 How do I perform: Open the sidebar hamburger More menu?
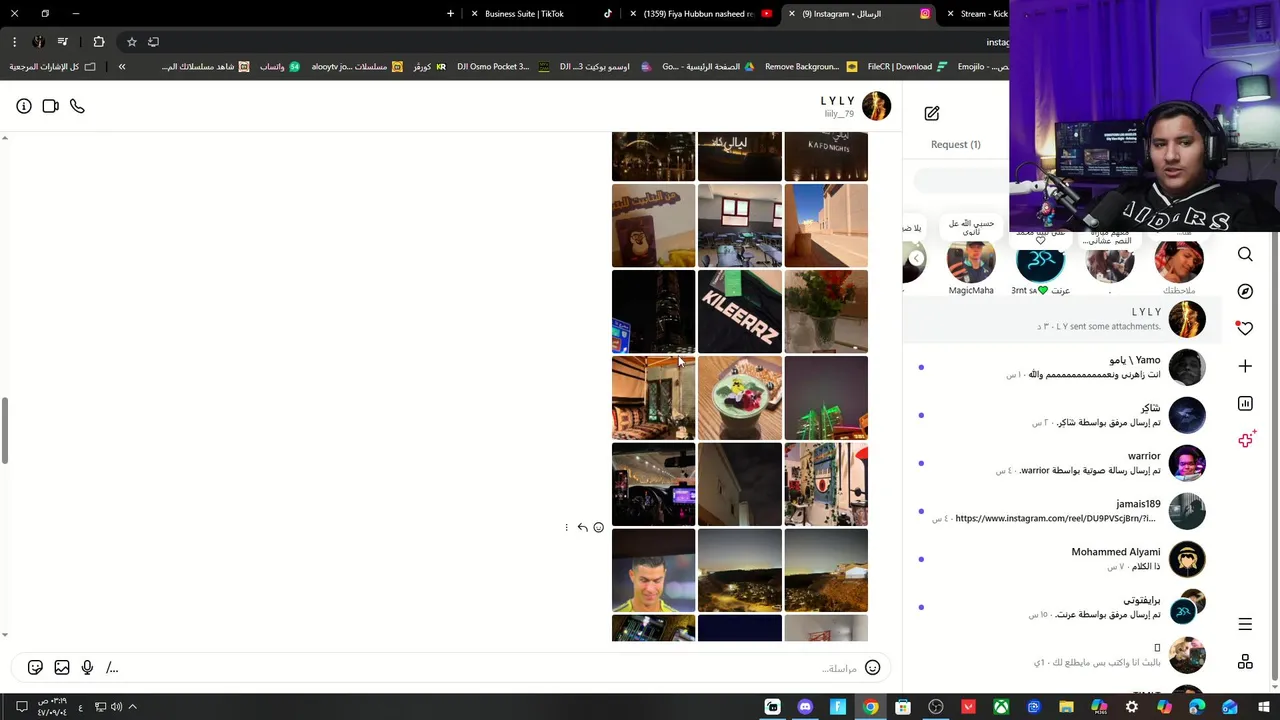1245,624
